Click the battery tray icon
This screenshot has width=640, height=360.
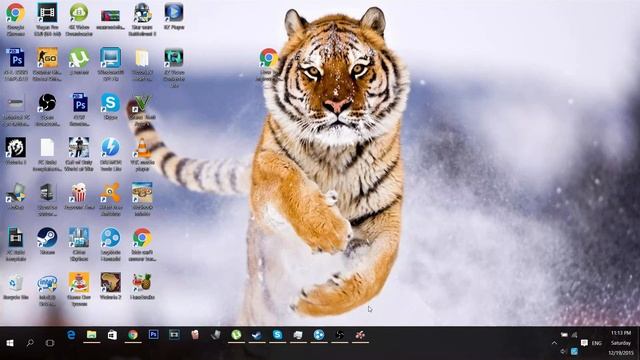pos(564,335)
